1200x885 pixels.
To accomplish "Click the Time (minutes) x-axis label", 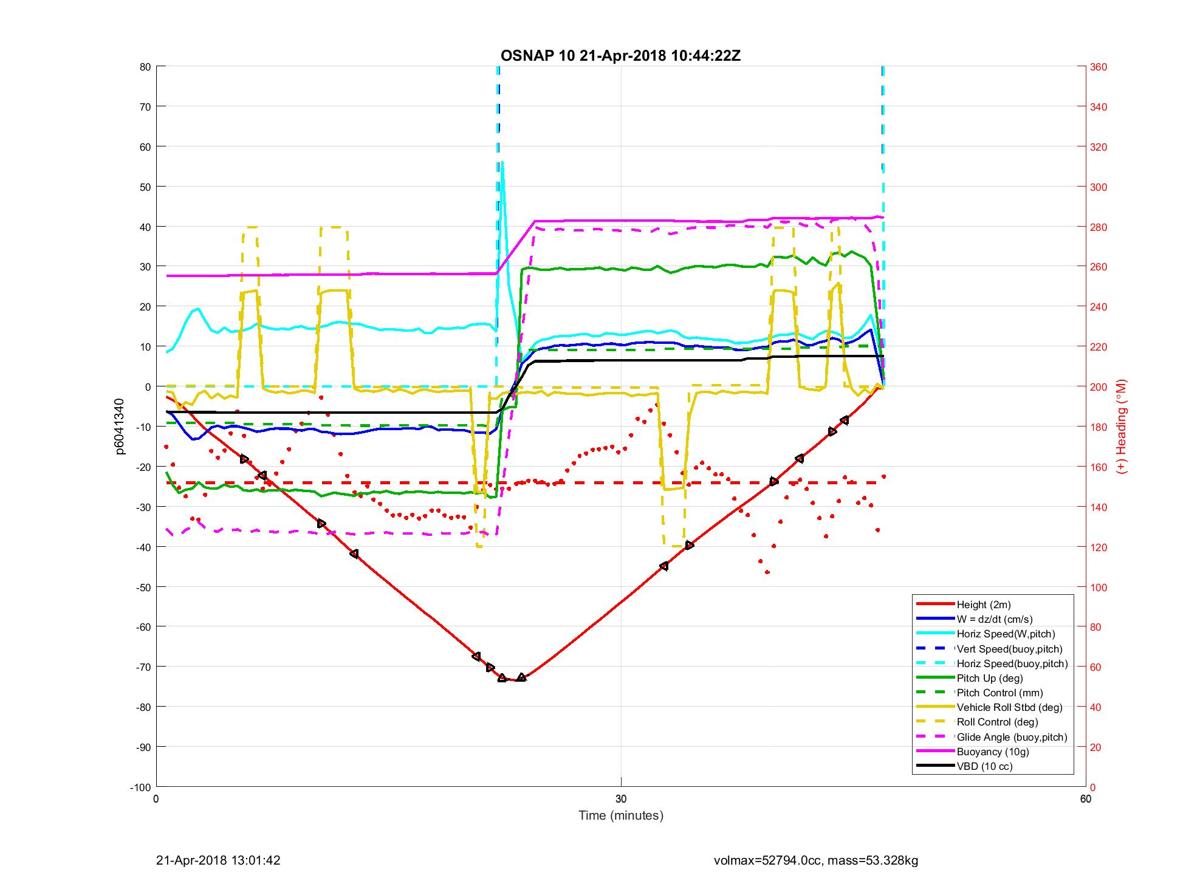I will tap(621, 815).
